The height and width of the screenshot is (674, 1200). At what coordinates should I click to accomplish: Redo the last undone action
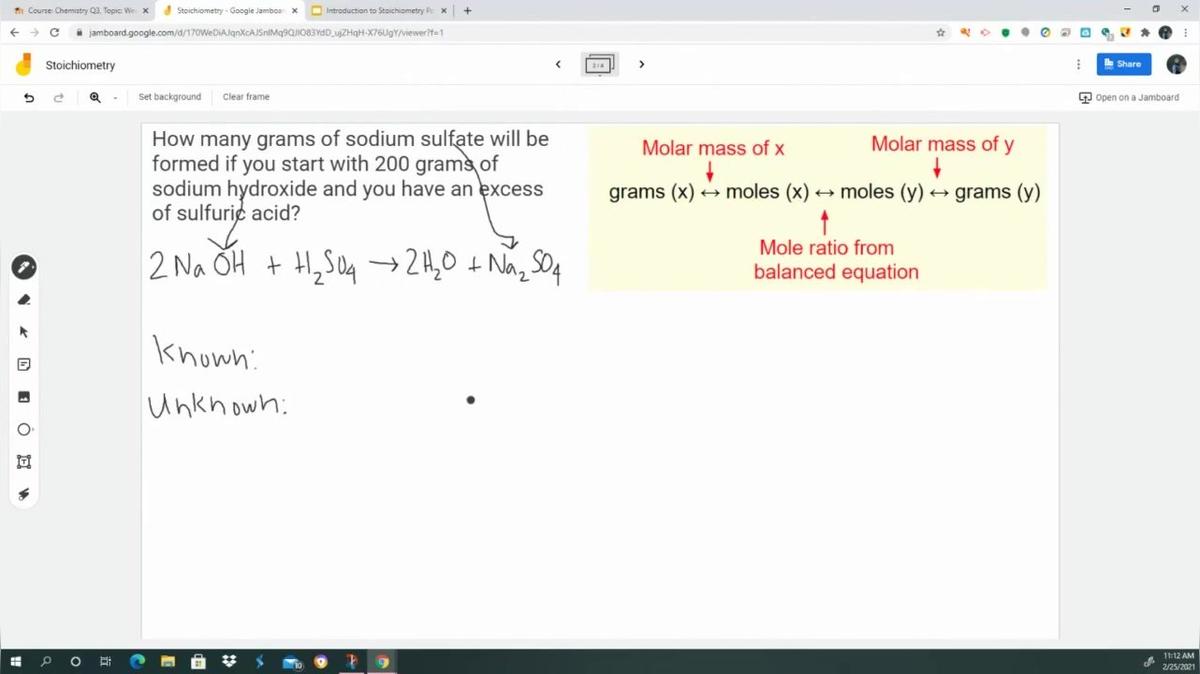point(59,97)
